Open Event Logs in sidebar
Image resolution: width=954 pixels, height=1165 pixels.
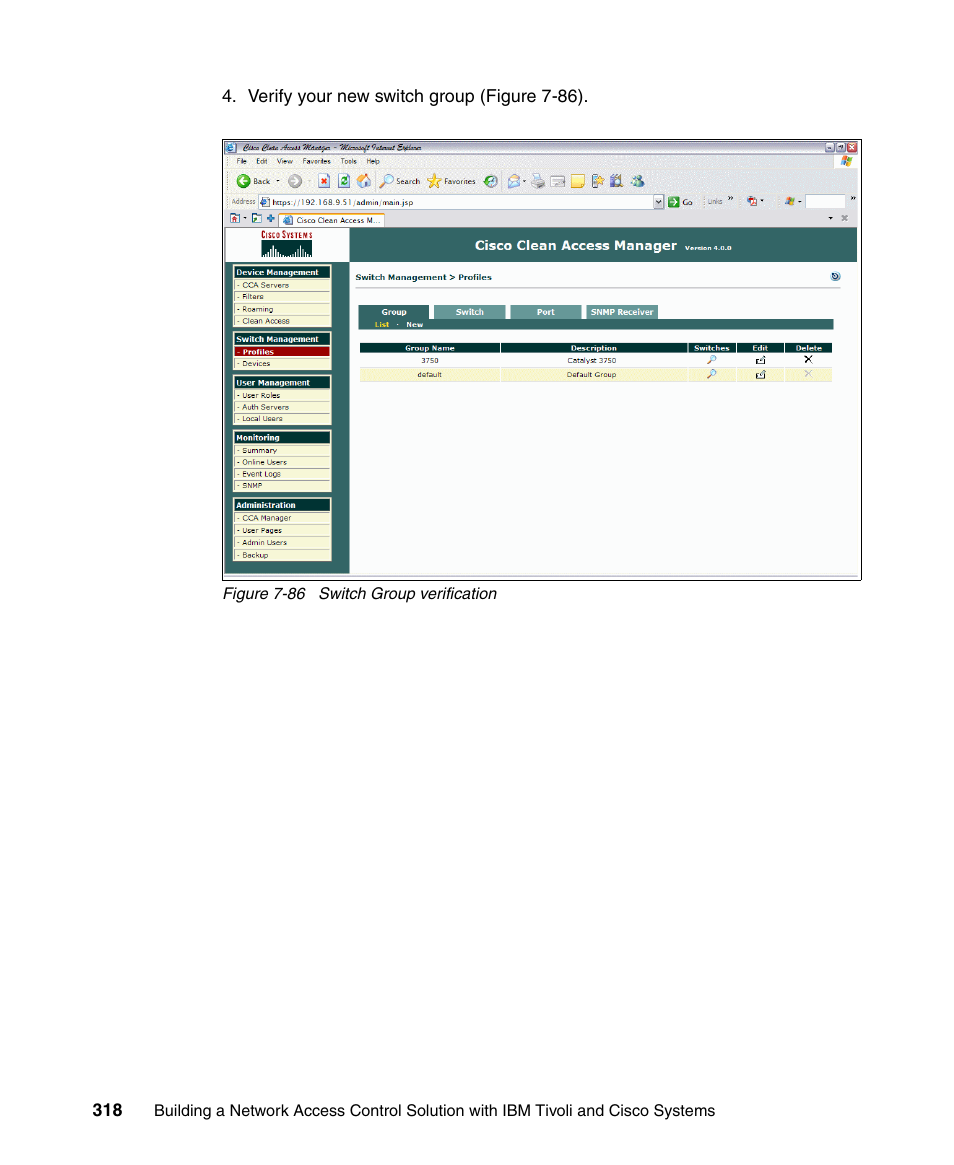282,474
